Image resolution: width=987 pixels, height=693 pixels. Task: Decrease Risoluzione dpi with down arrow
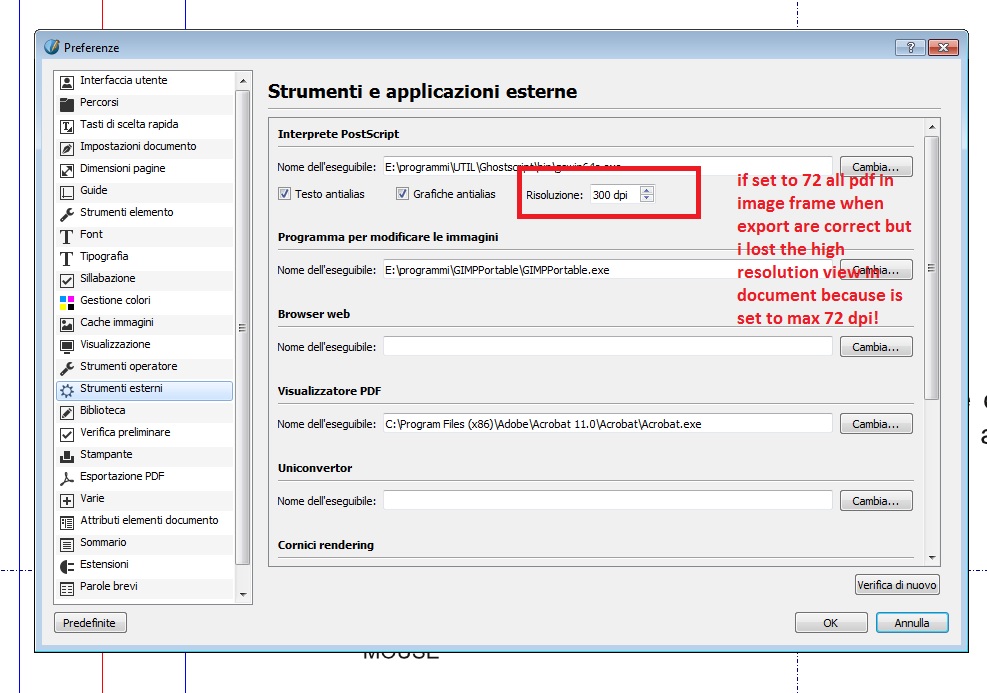coord(647,198)
